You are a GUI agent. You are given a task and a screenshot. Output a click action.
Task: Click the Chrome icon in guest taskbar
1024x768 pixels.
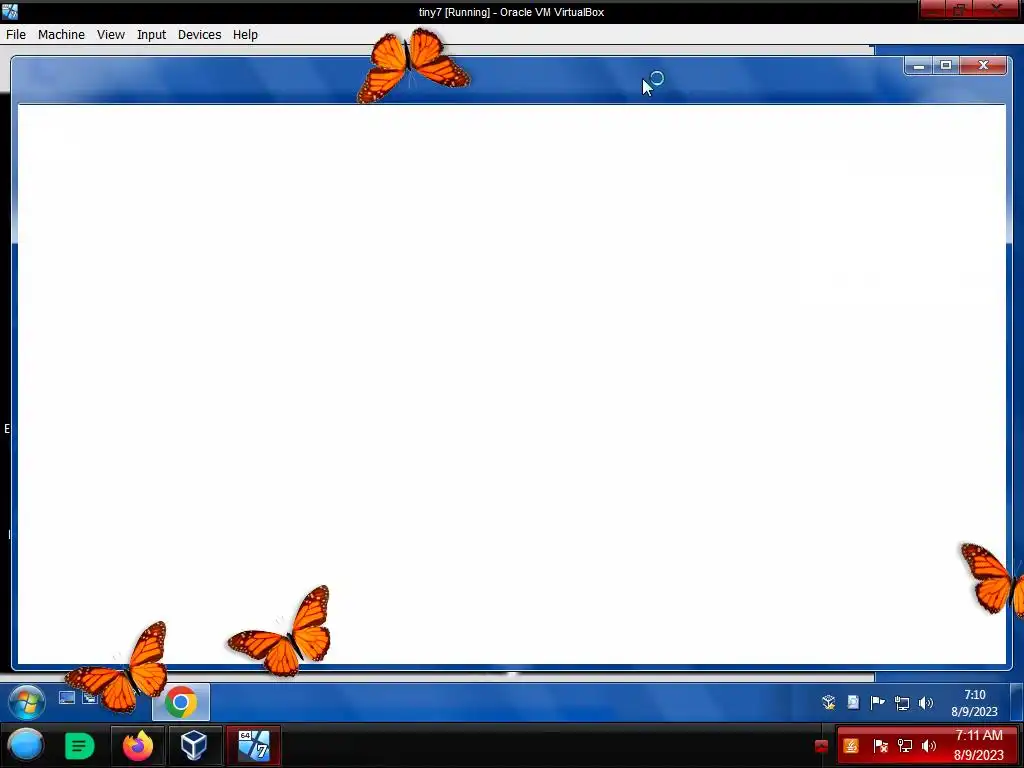181,702
